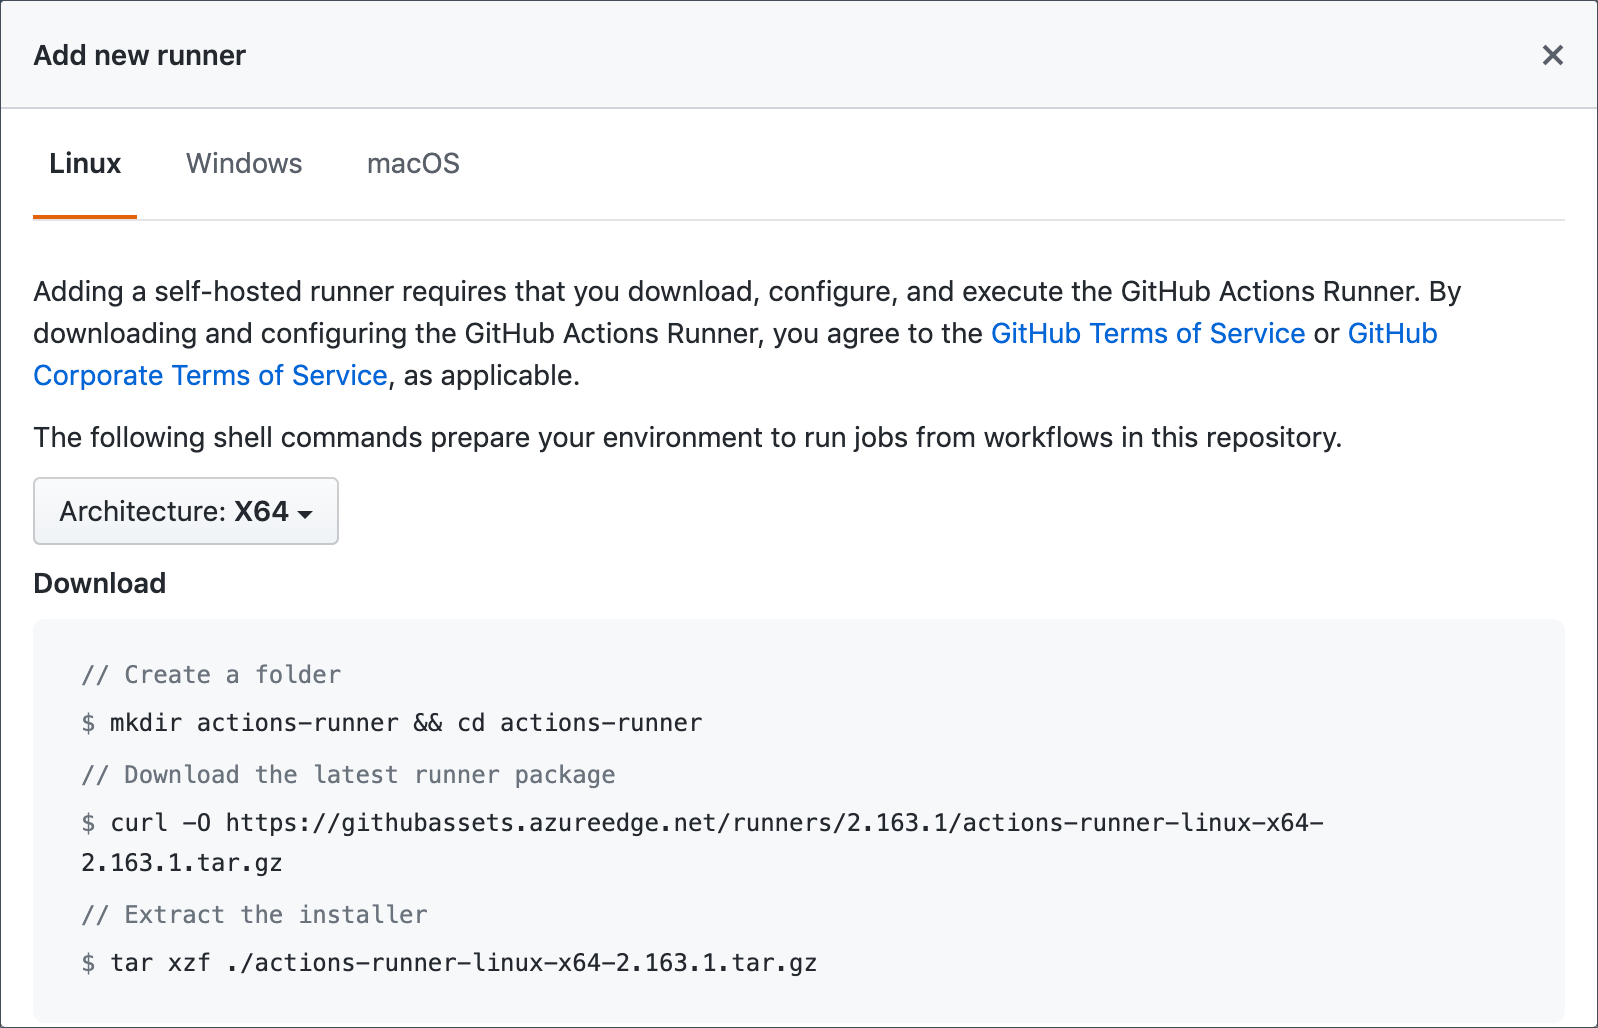Open GitHub Corporate Terms of Service link

pyautogui.click(x=211, y=376)
